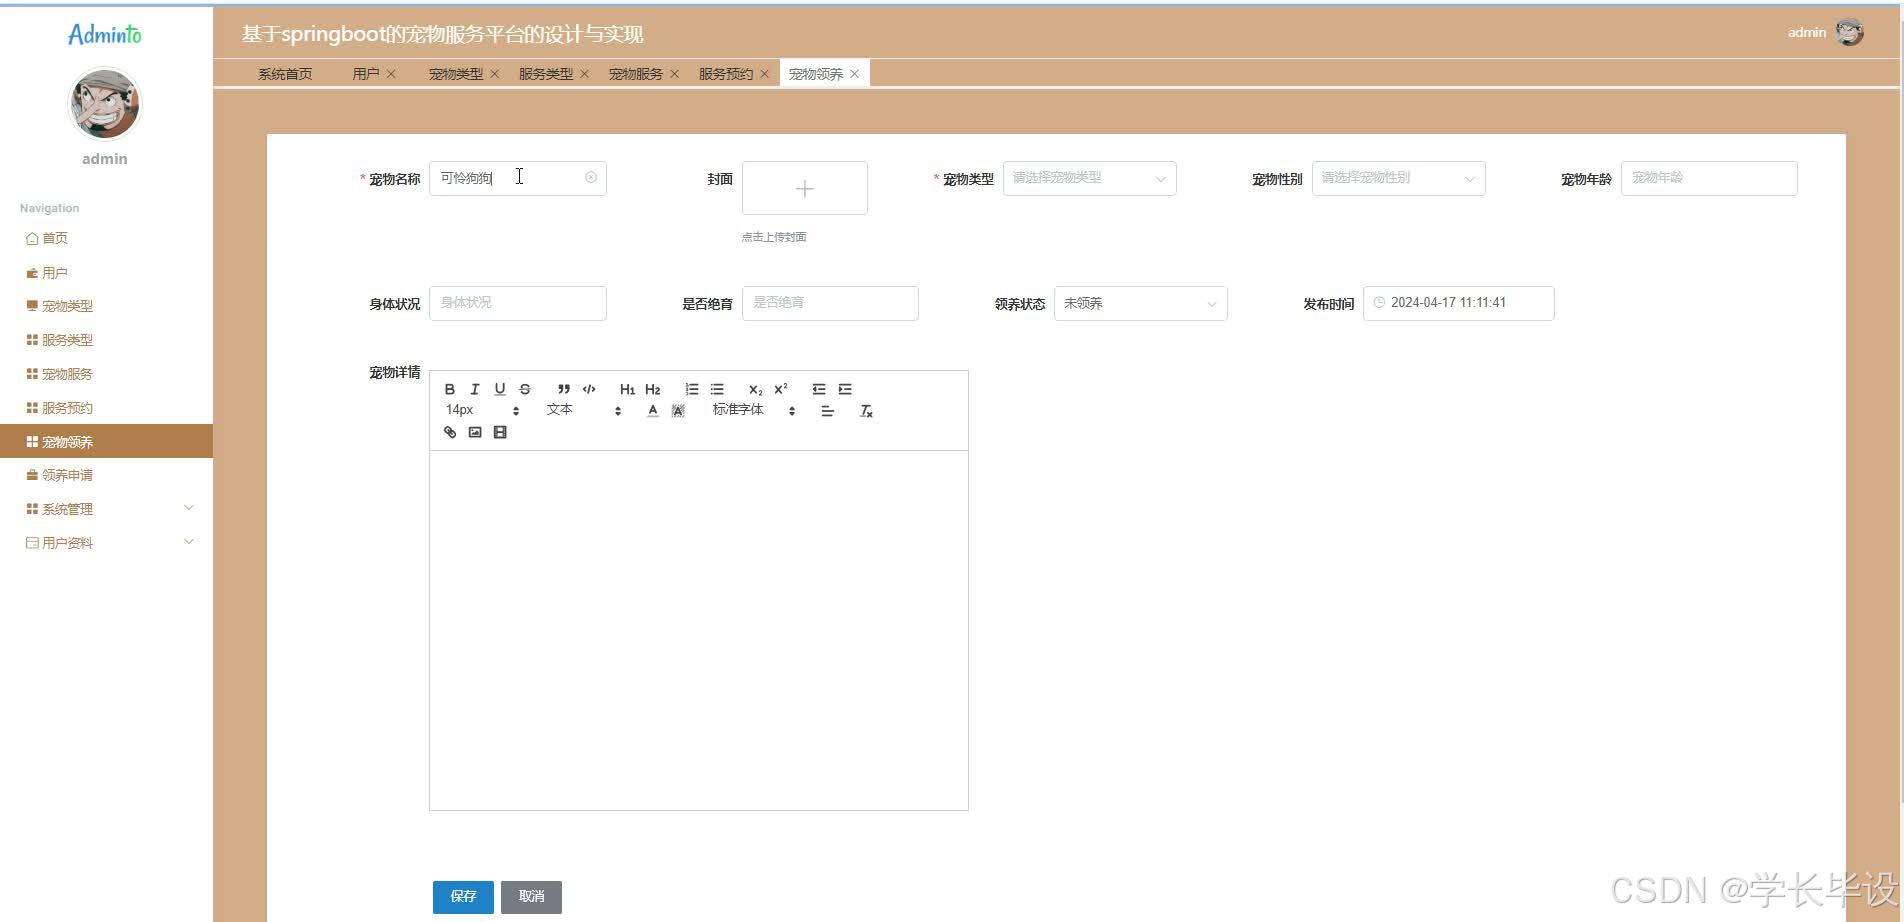
Task: Increase indent in editor
Action: tap(845, 389)
